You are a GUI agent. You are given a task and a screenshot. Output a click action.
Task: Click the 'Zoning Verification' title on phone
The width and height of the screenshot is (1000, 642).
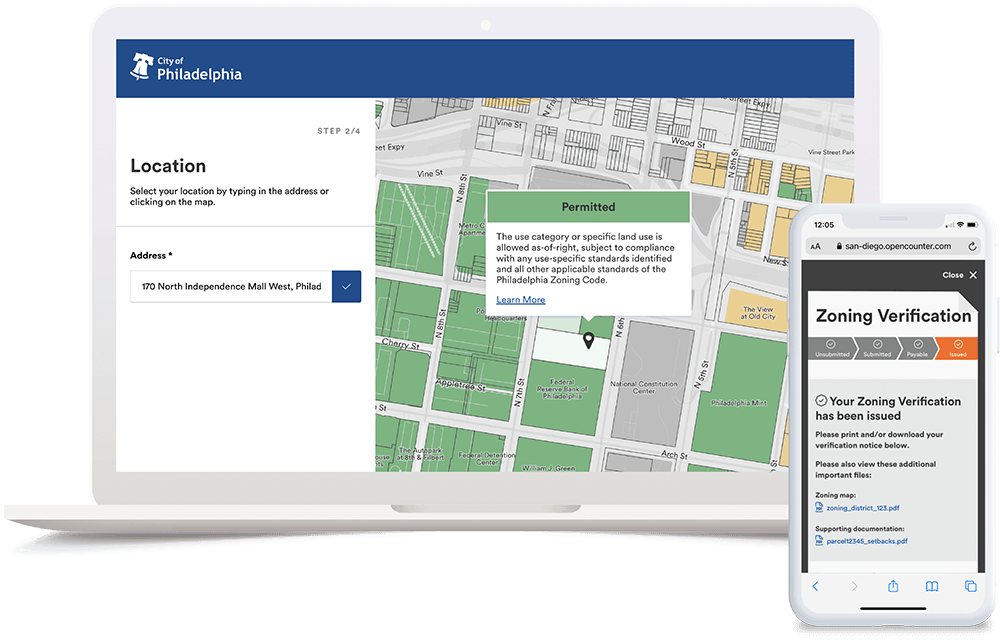click(x=893, y=316)
